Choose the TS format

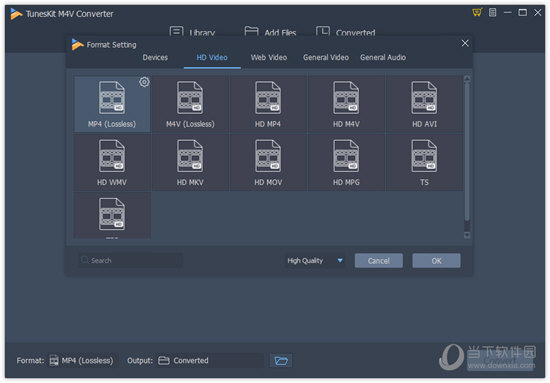point(424,163)
